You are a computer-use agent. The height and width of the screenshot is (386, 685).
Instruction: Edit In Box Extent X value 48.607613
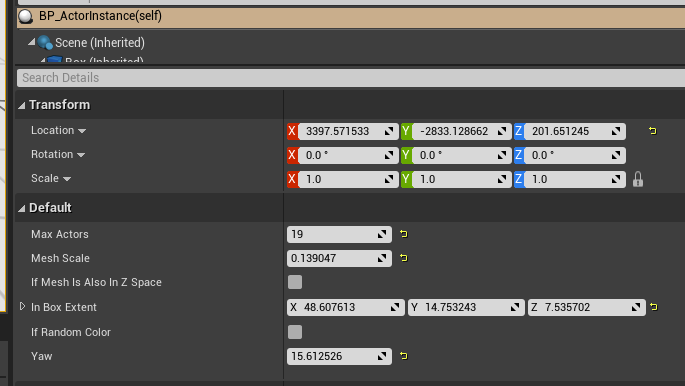(x=346, y=307)
